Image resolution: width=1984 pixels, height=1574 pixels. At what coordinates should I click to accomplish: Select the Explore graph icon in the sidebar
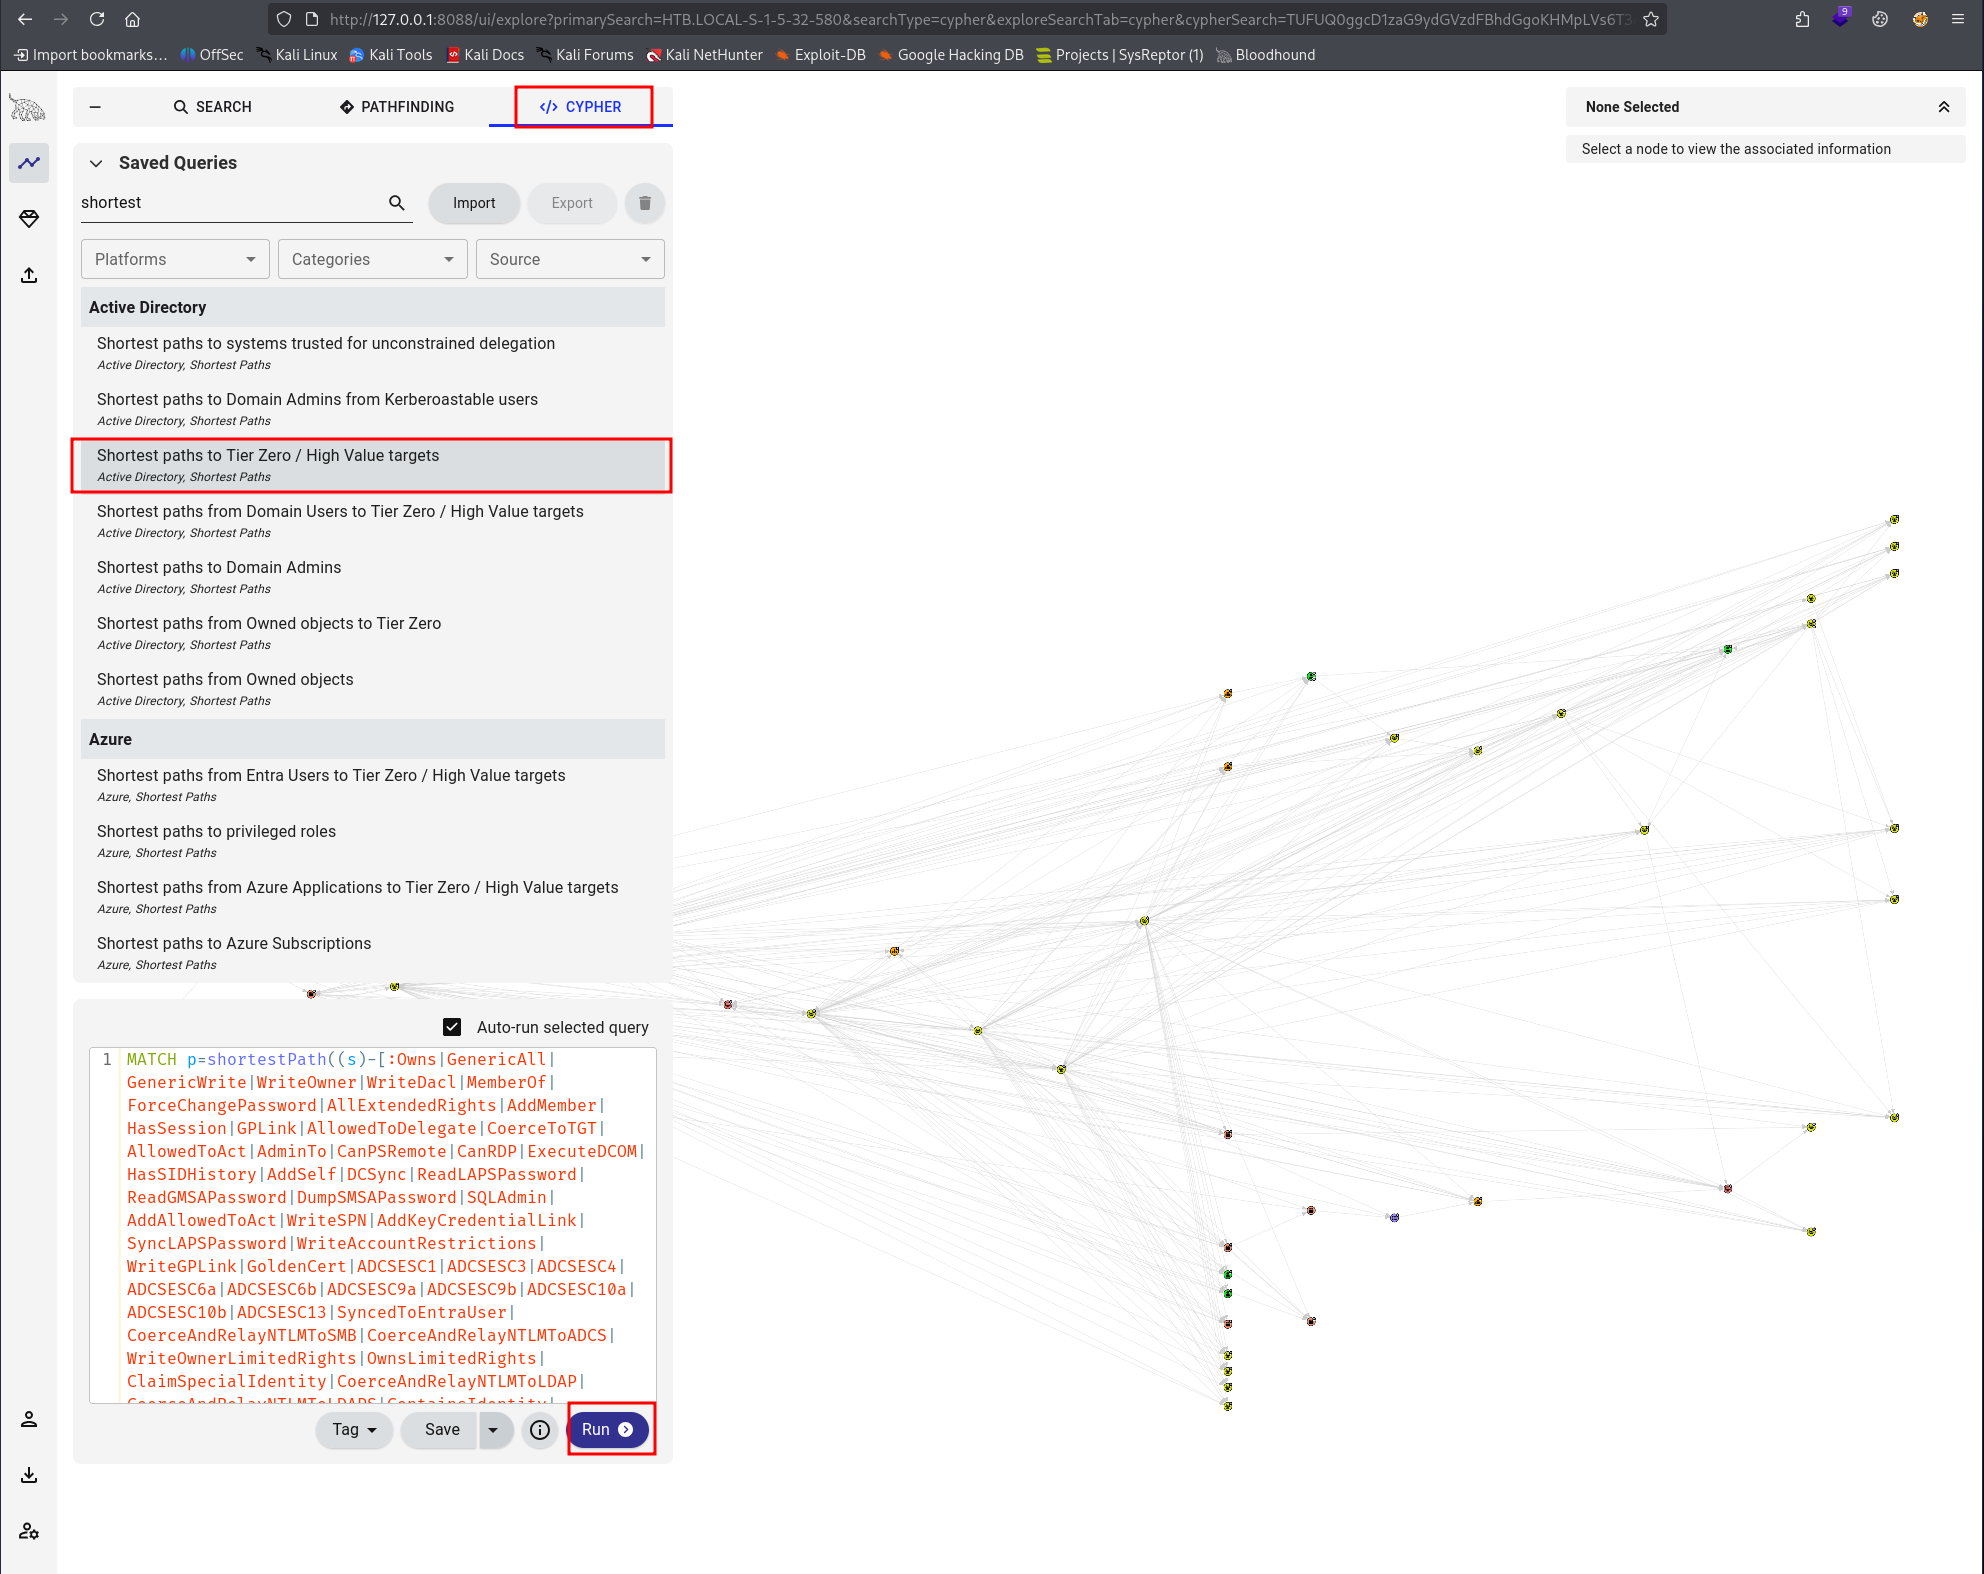(x=28, y=162)
